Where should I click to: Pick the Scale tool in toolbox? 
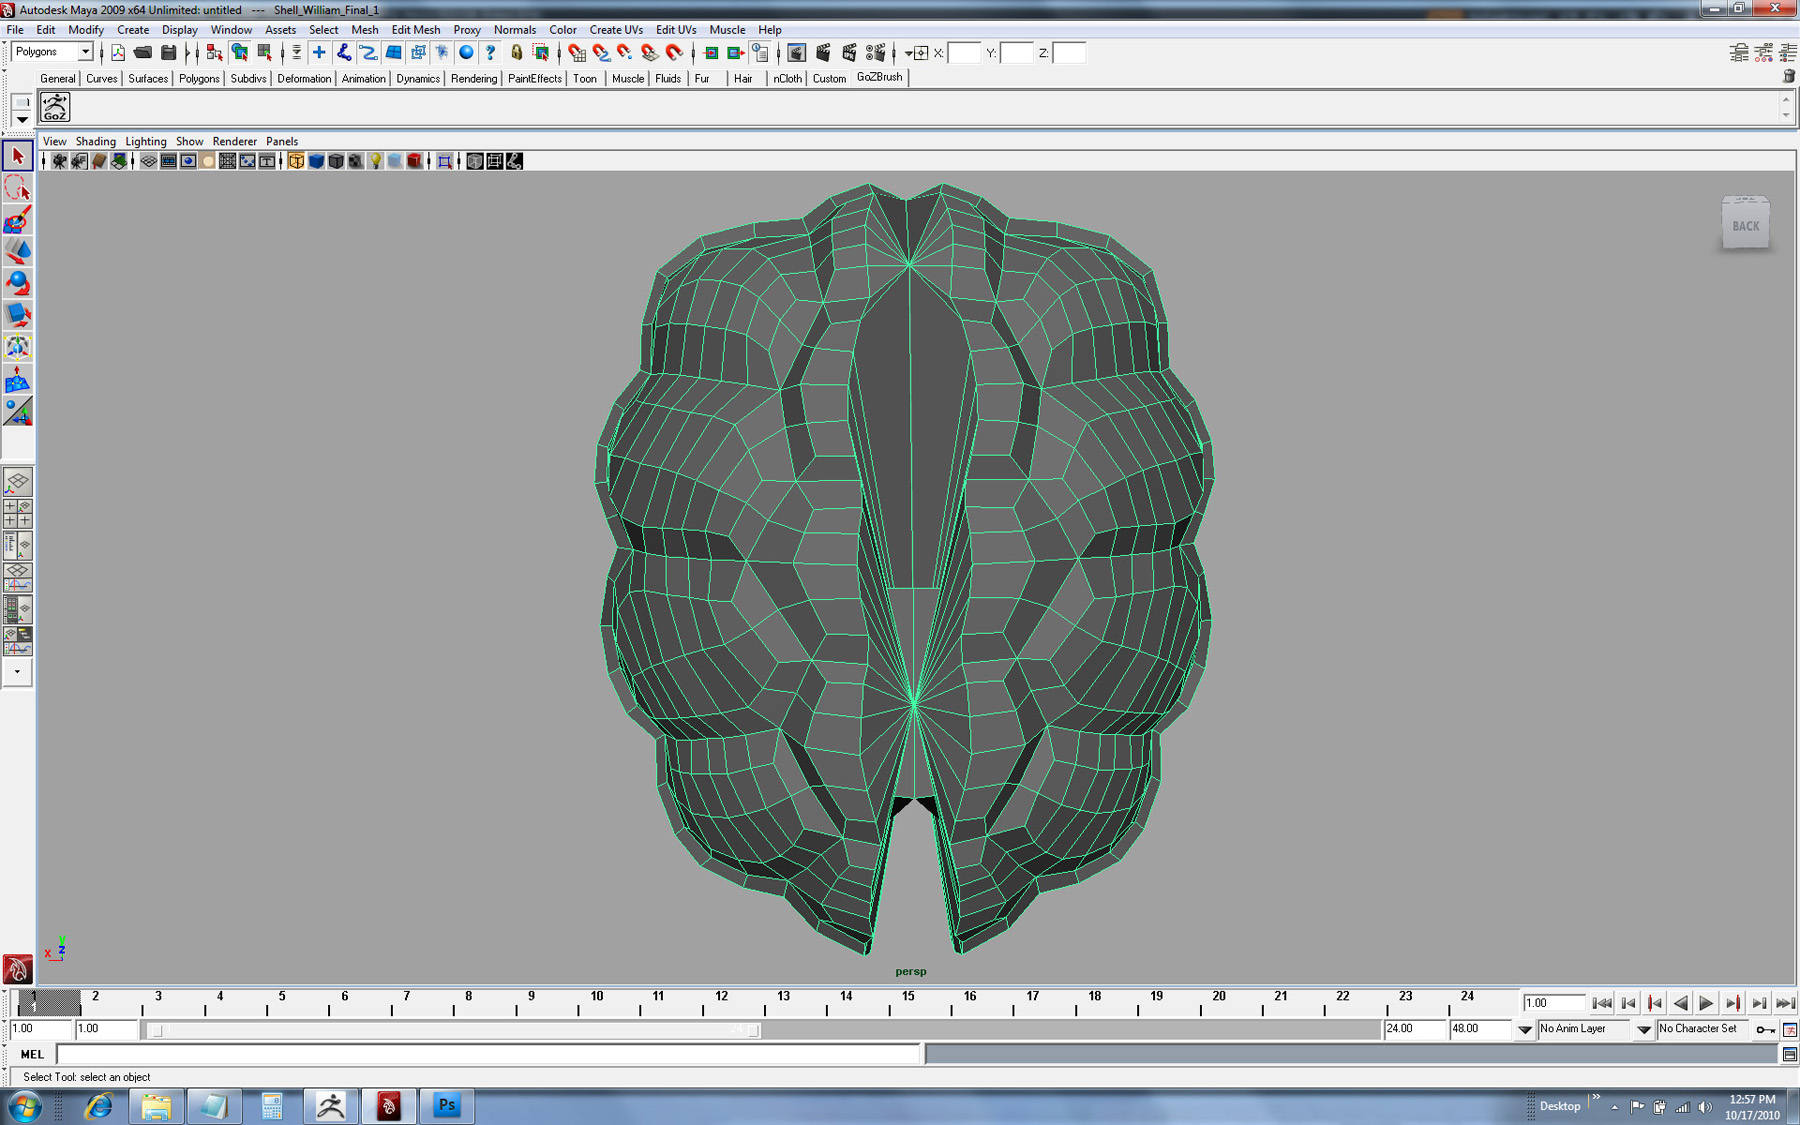click(x=17, y=316)
